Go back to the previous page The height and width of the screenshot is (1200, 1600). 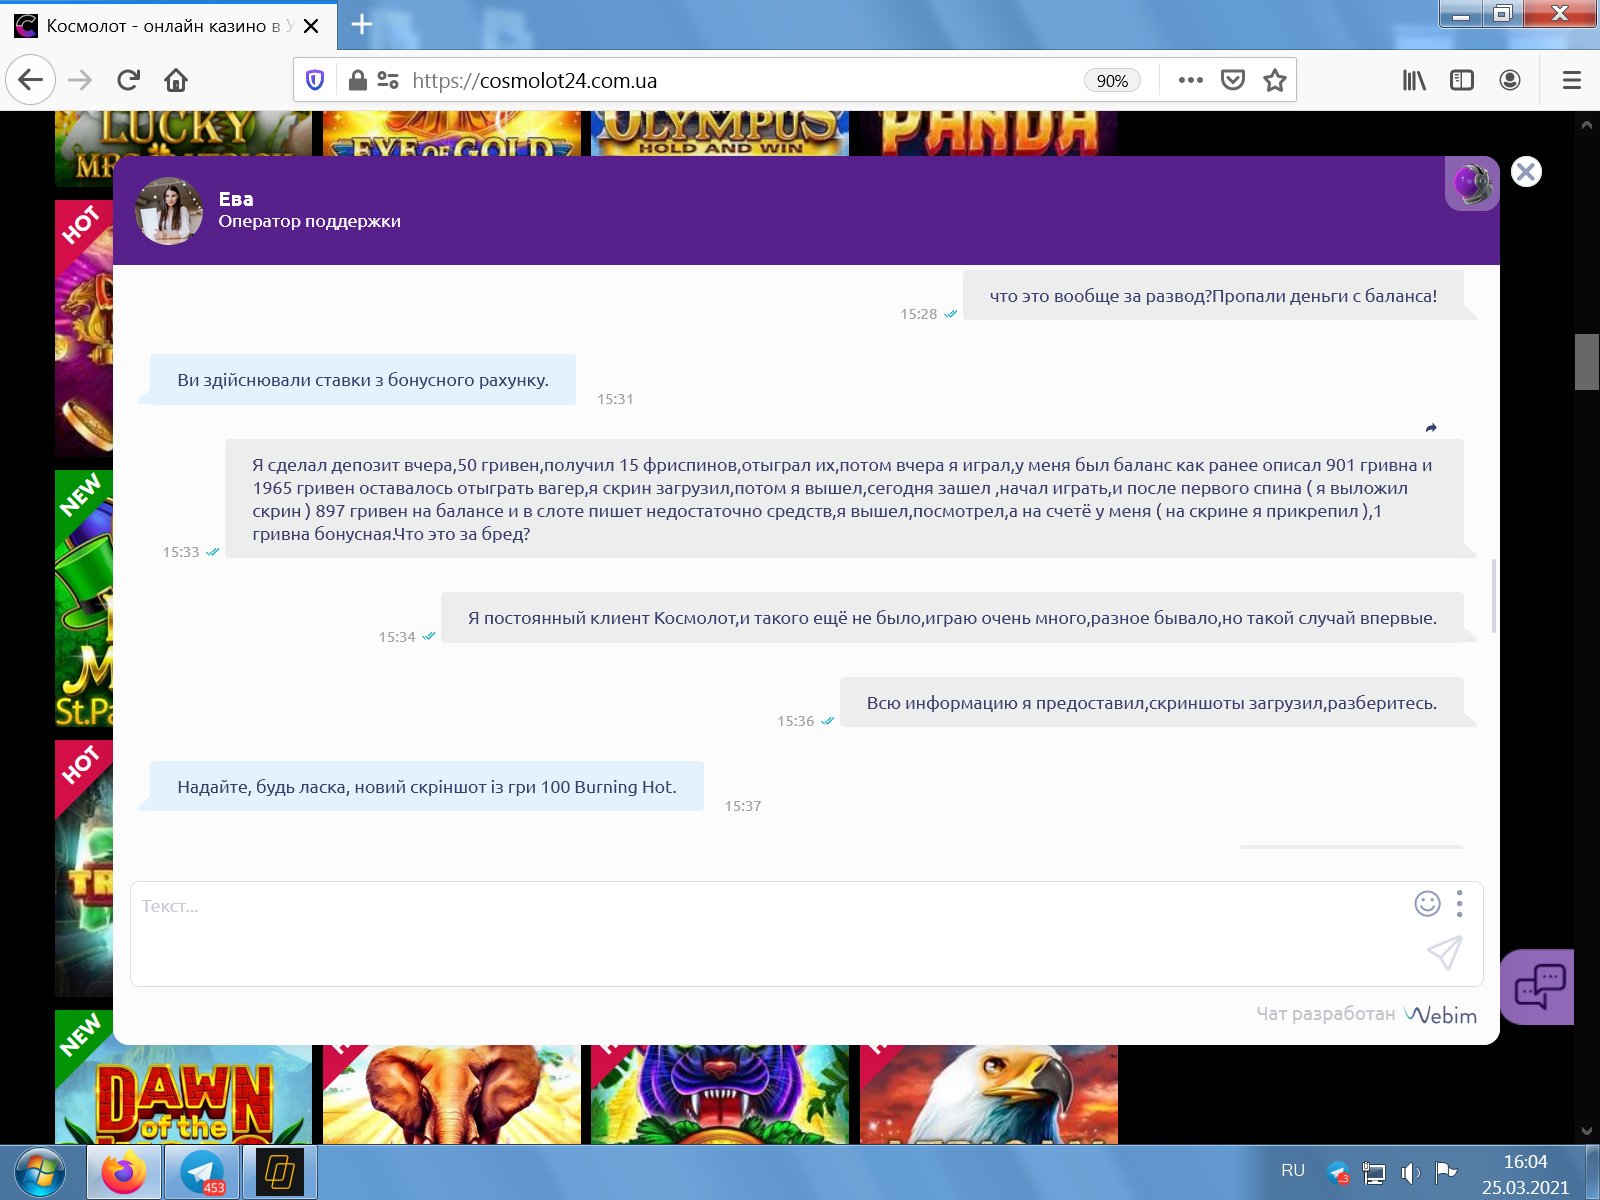click(x=30, y=80)
